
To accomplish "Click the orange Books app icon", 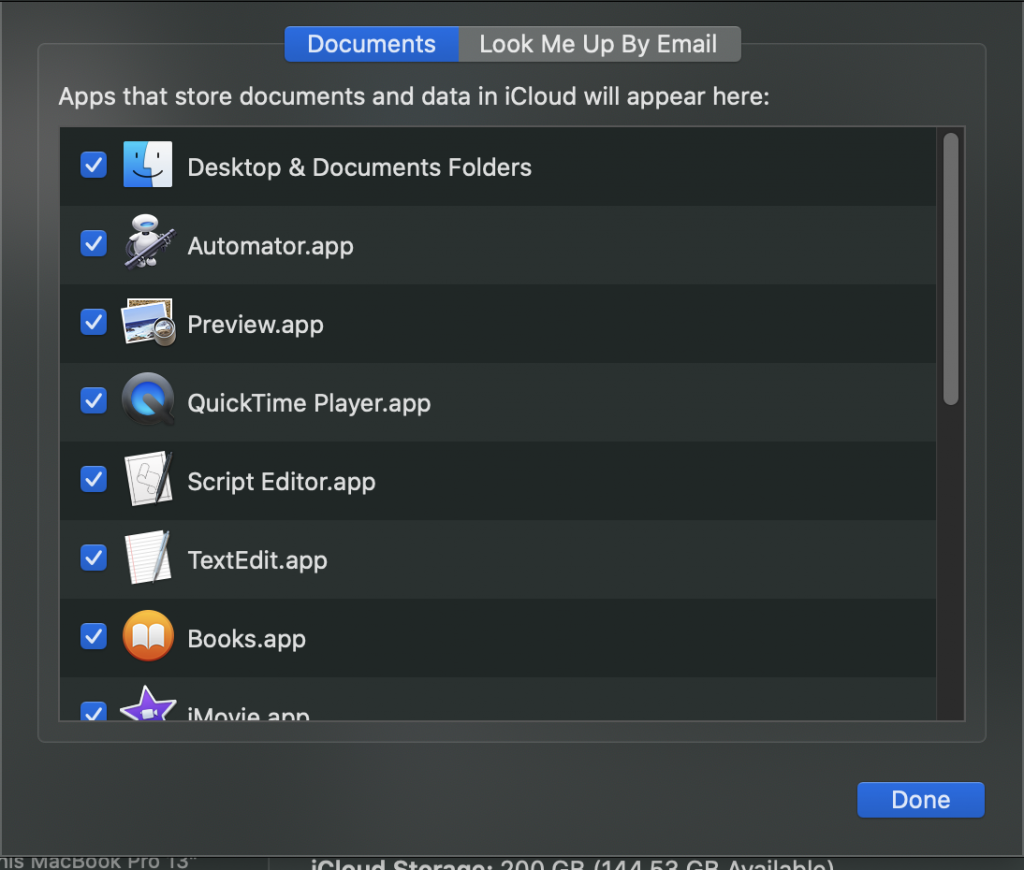I will [x=148, y=636].
